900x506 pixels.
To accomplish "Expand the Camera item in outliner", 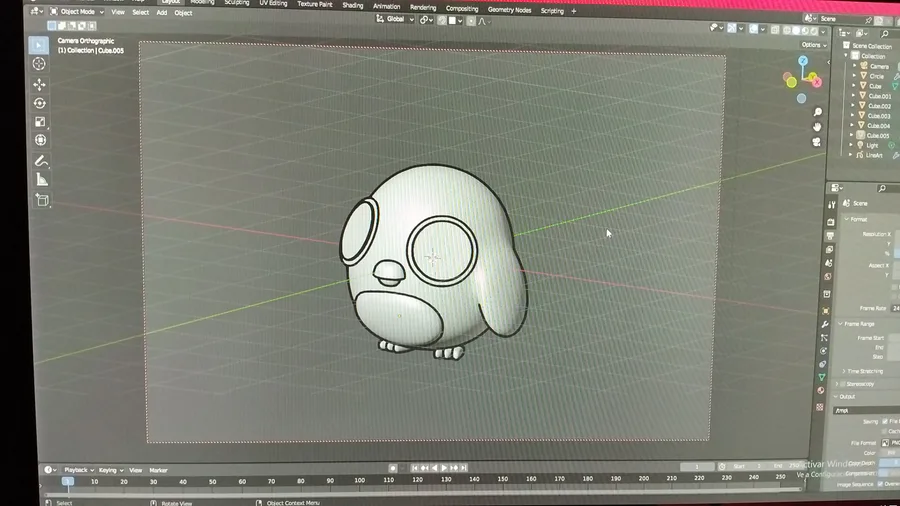I will (855, 66).
